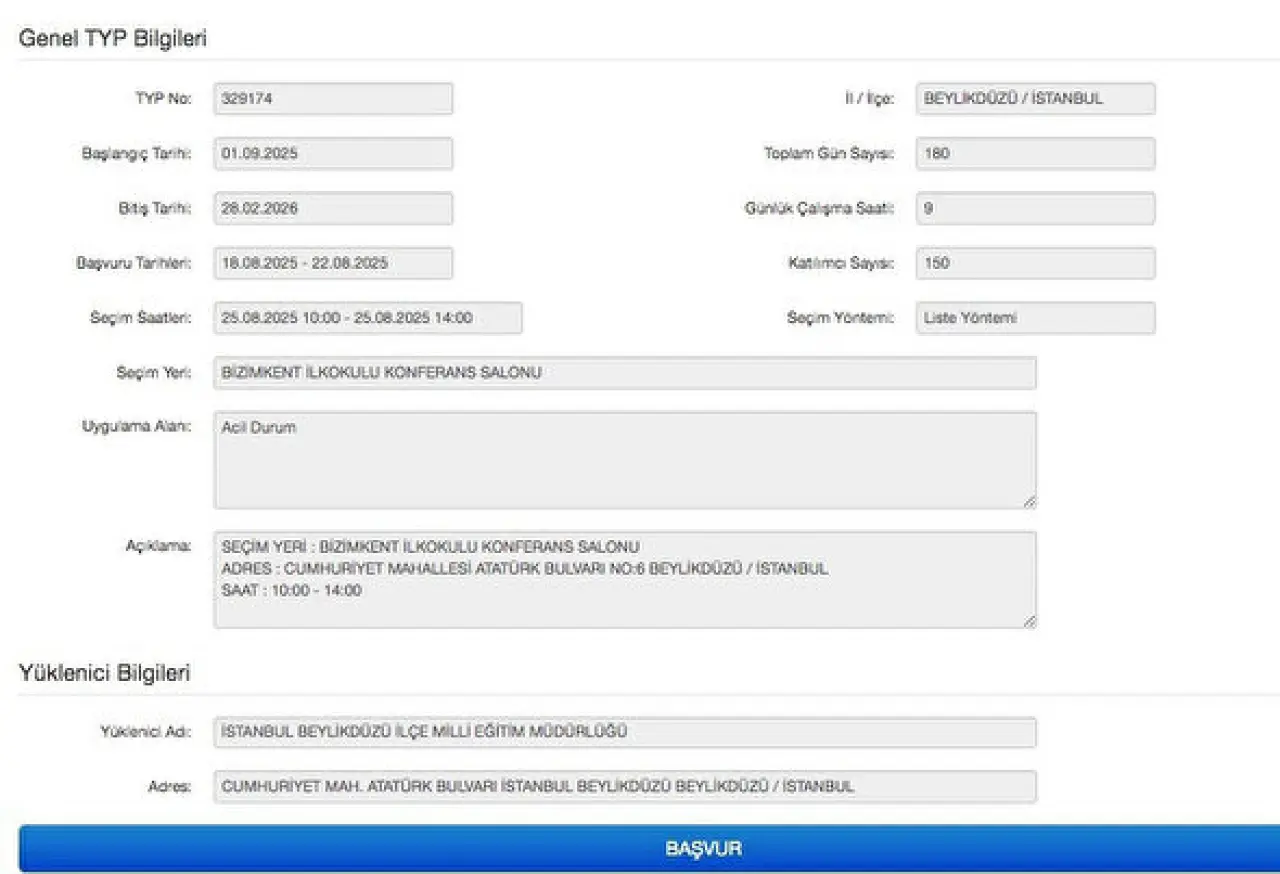Click the Yüklenici Adı field

coord(625,732)
